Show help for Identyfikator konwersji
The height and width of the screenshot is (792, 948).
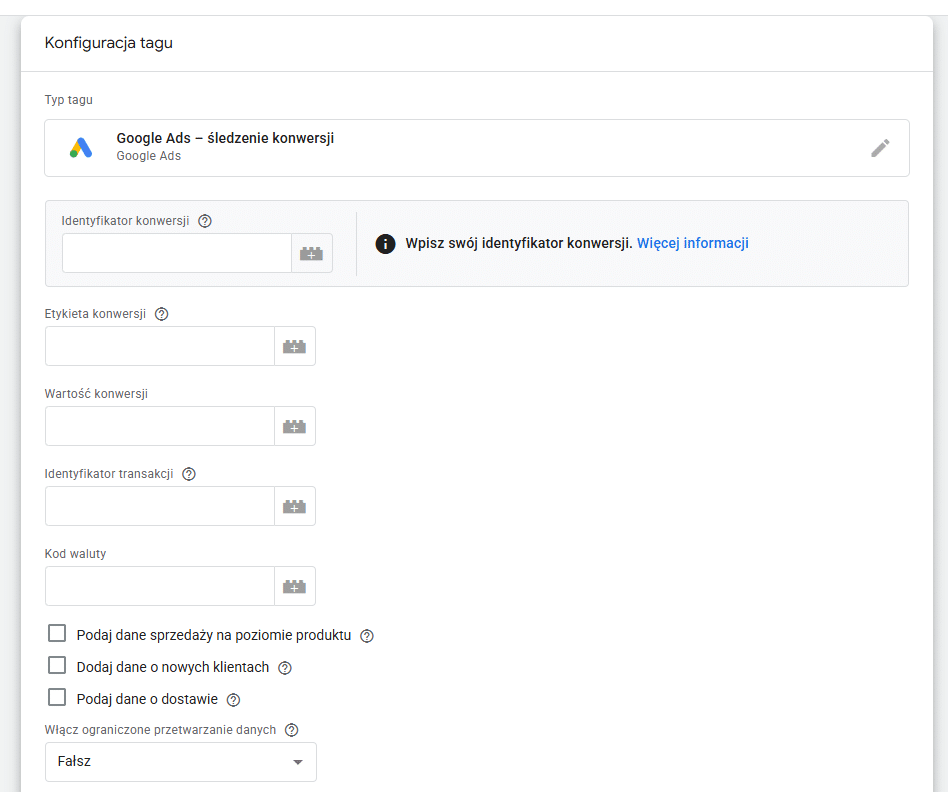tap(205, 221)
